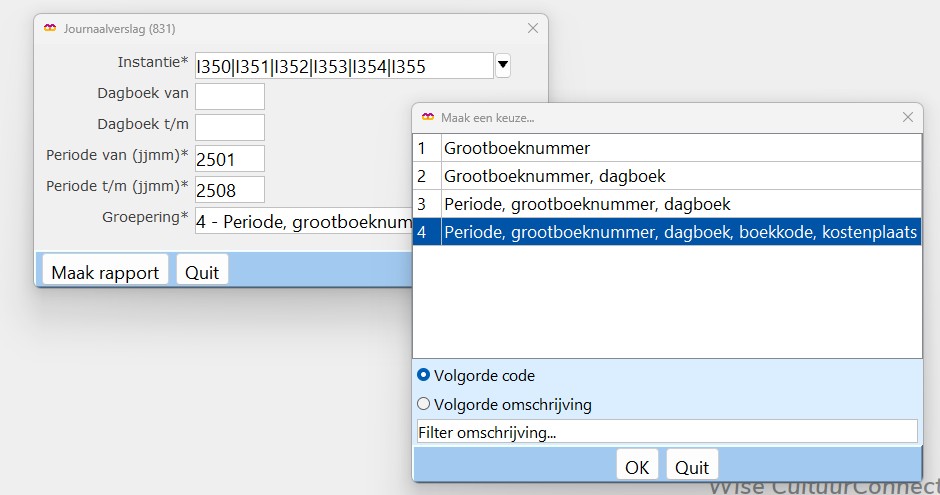Close the Journaalverslag window
Screen dimensions: 940x495
[x=533, y=29]
